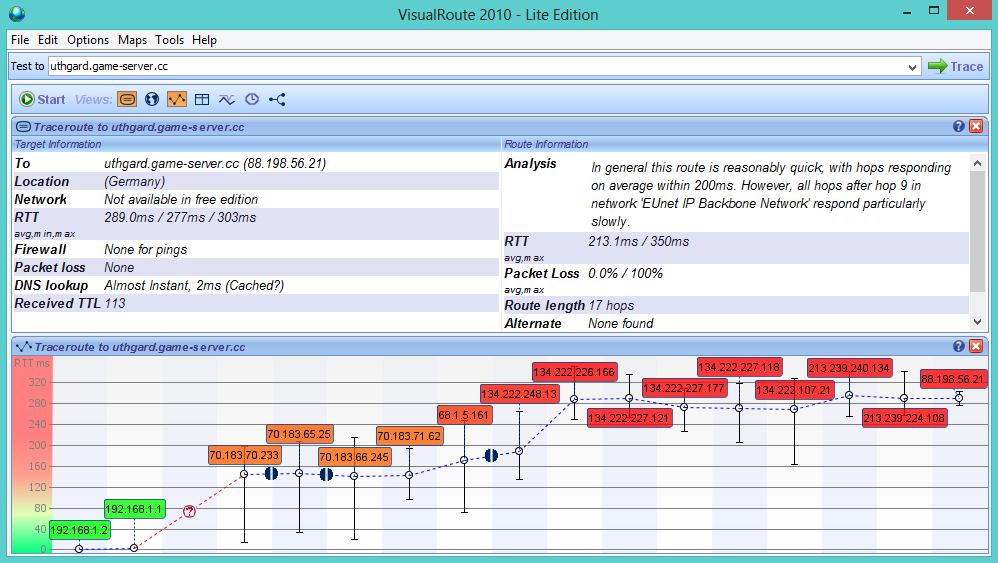Click the Alternate None found value
The width and height of the screenshot is (998, 563).
pos(621,323)
